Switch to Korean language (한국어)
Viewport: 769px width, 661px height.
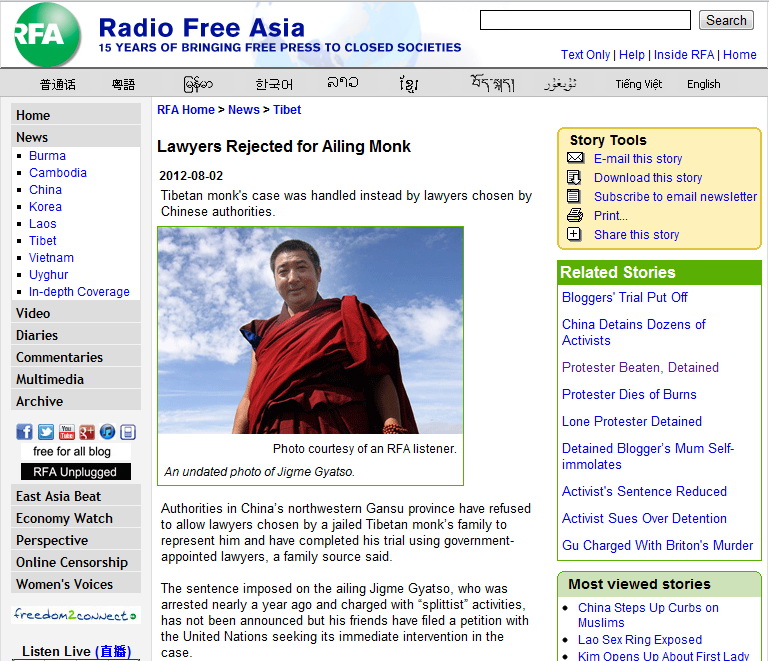(274, 84)
